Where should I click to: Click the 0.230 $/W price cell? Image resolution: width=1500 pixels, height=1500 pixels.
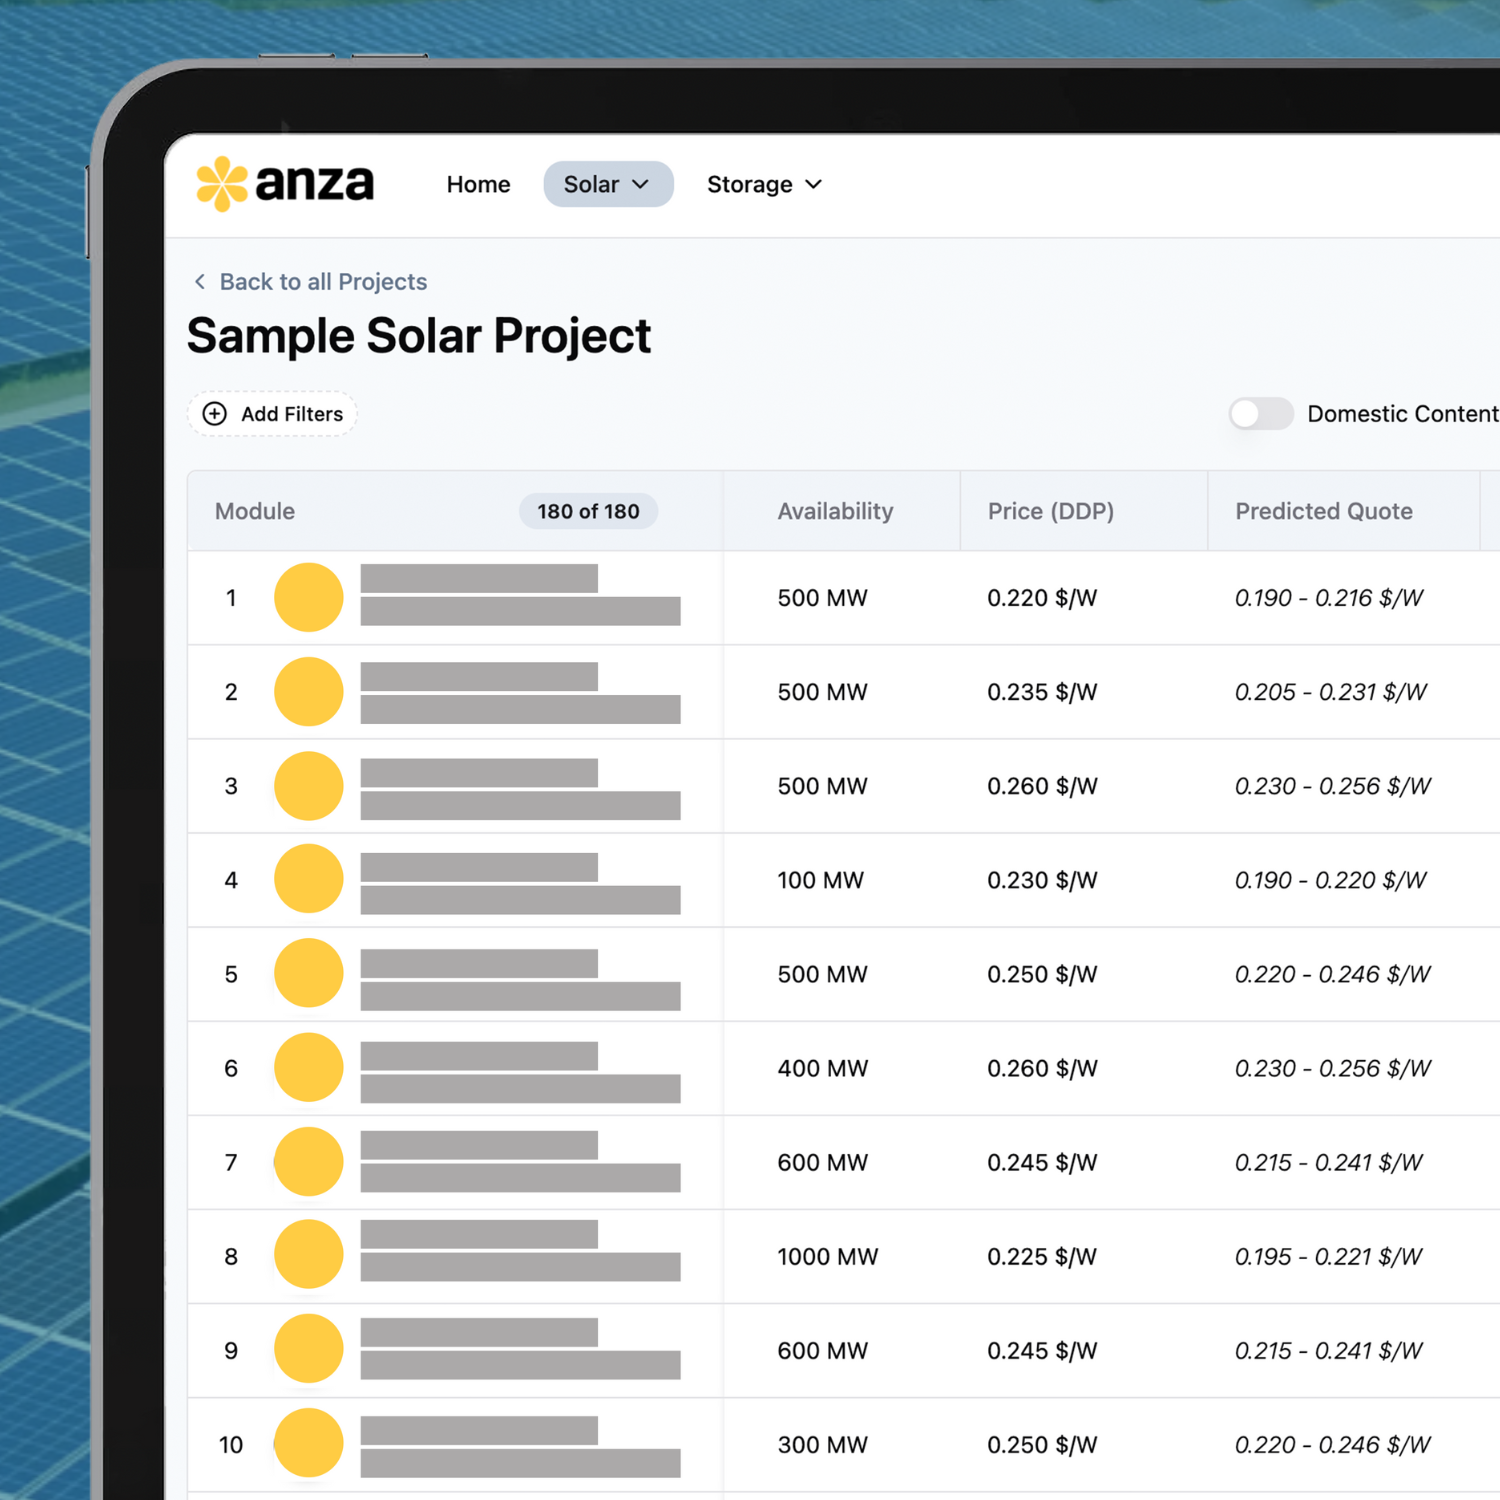[1043, 880]
